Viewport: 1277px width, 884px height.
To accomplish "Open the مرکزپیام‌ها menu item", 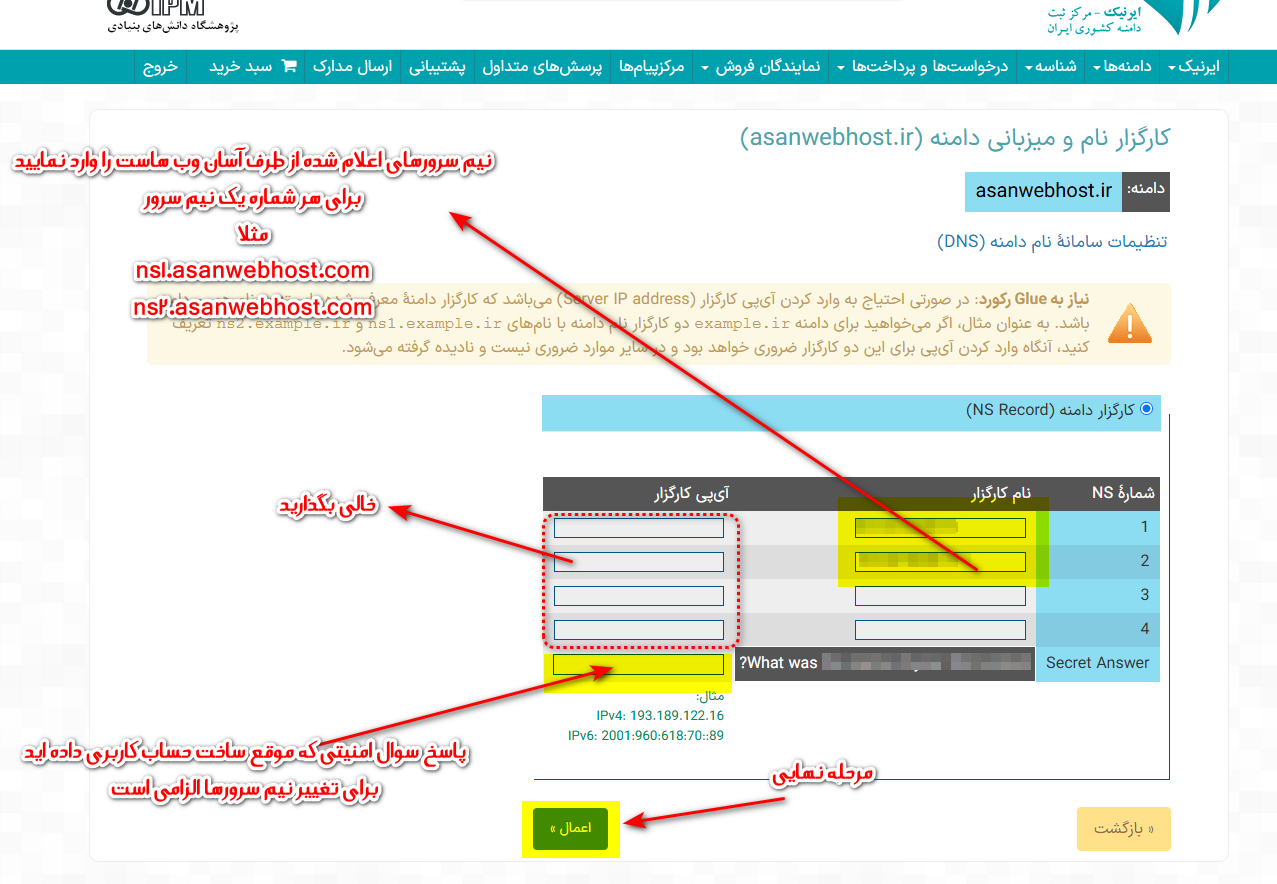I will [652, 67].
